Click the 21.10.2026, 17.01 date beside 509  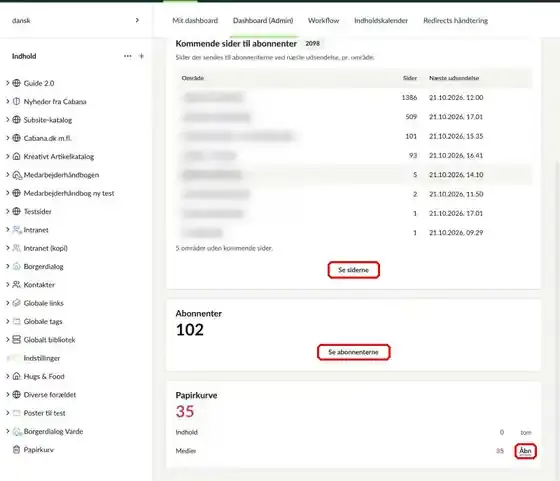pos(456,117)
